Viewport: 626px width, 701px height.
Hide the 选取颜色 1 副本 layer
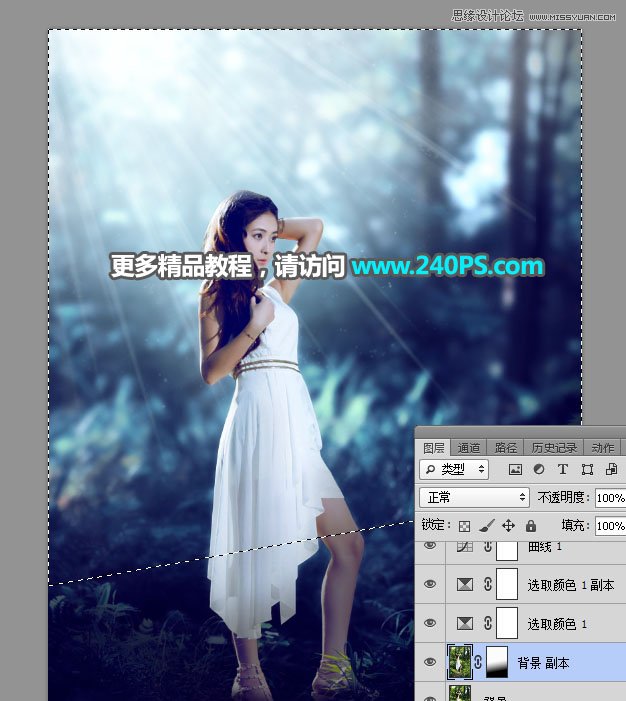(x=430, y=584)
